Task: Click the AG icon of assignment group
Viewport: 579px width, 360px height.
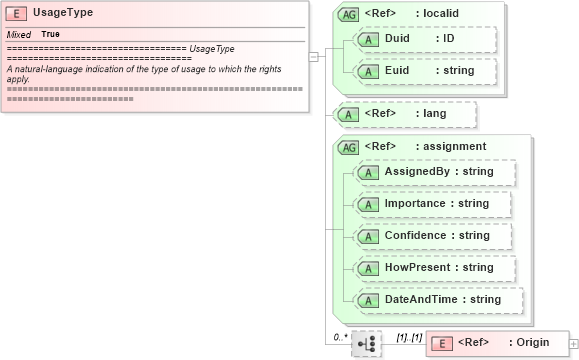Action: pyautogui.click(x=348, y=148)
